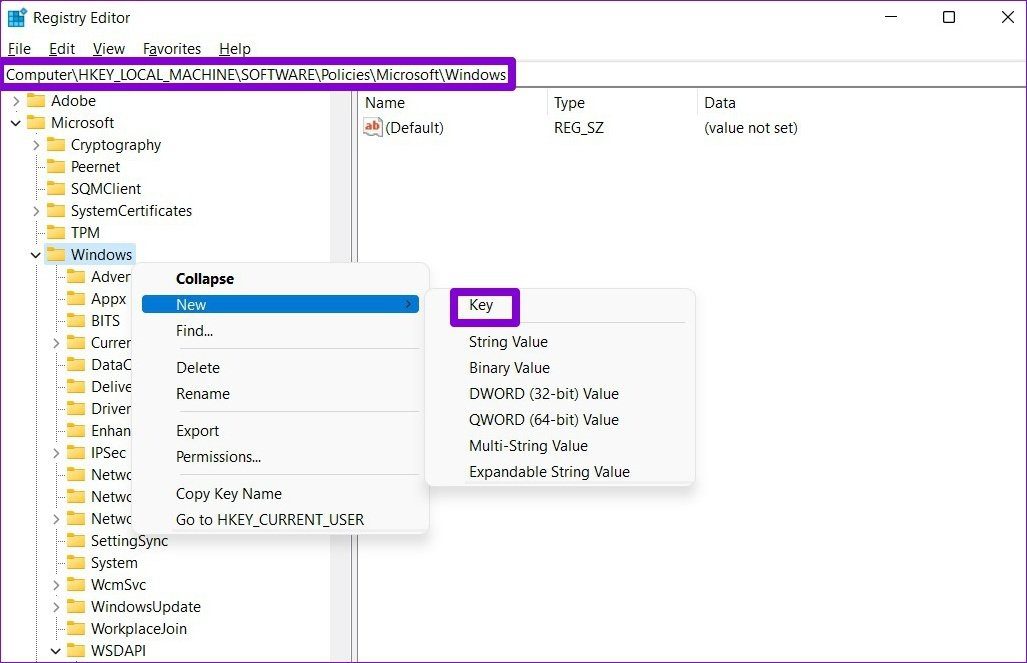Choose Export from the context menu
The image size is (1027, 663).
pos(197,431)
